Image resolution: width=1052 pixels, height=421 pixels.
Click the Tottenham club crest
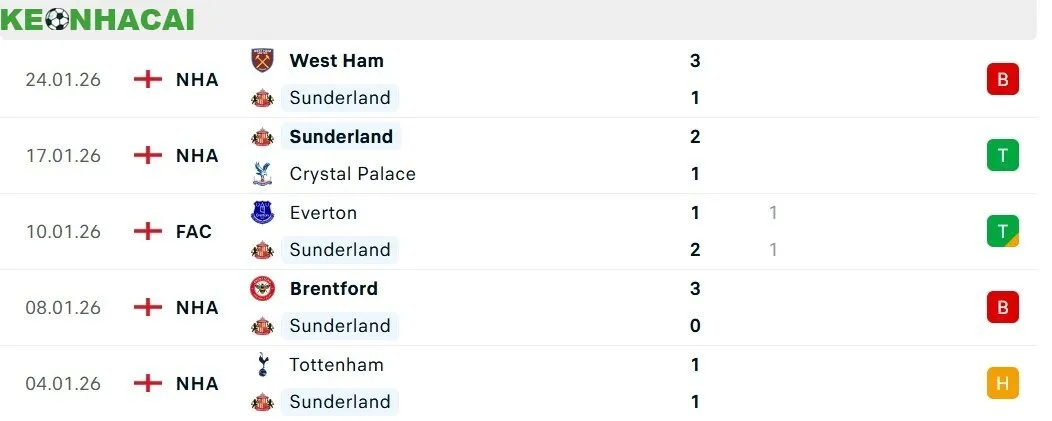coord(261,365)
